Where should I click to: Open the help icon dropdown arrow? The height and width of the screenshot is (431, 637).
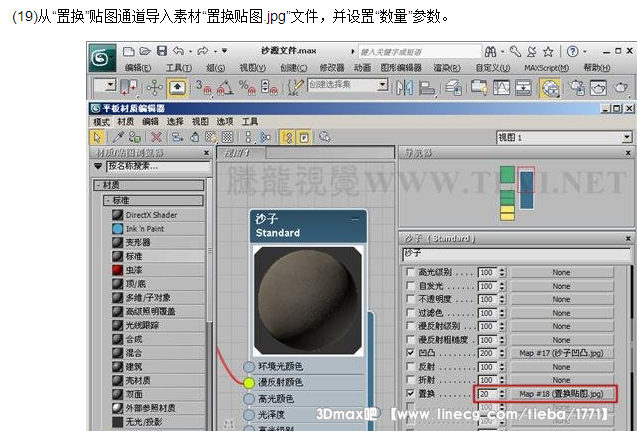(x=585, y=52)
